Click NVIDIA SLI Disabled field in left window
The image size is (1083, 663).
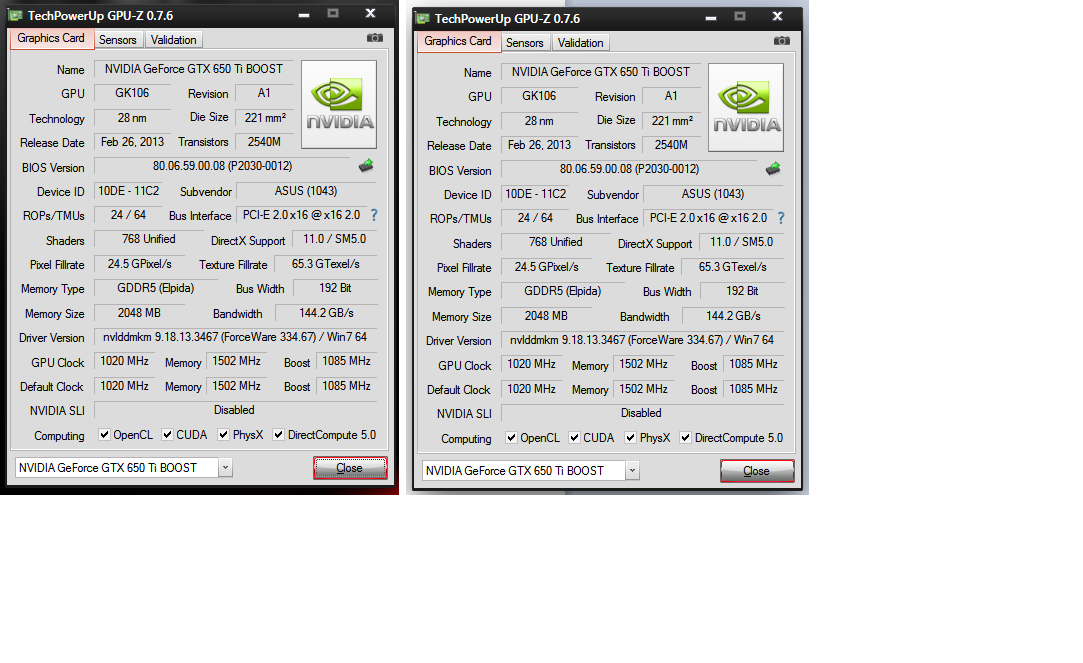coord(235,410)
